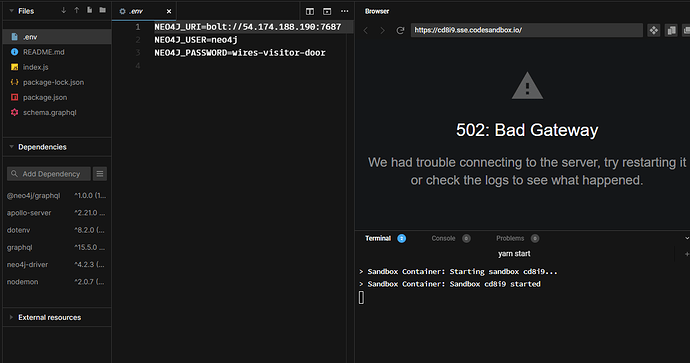Expand the External resources section
This screenshot has width=690, height=363.
(11, 317)
